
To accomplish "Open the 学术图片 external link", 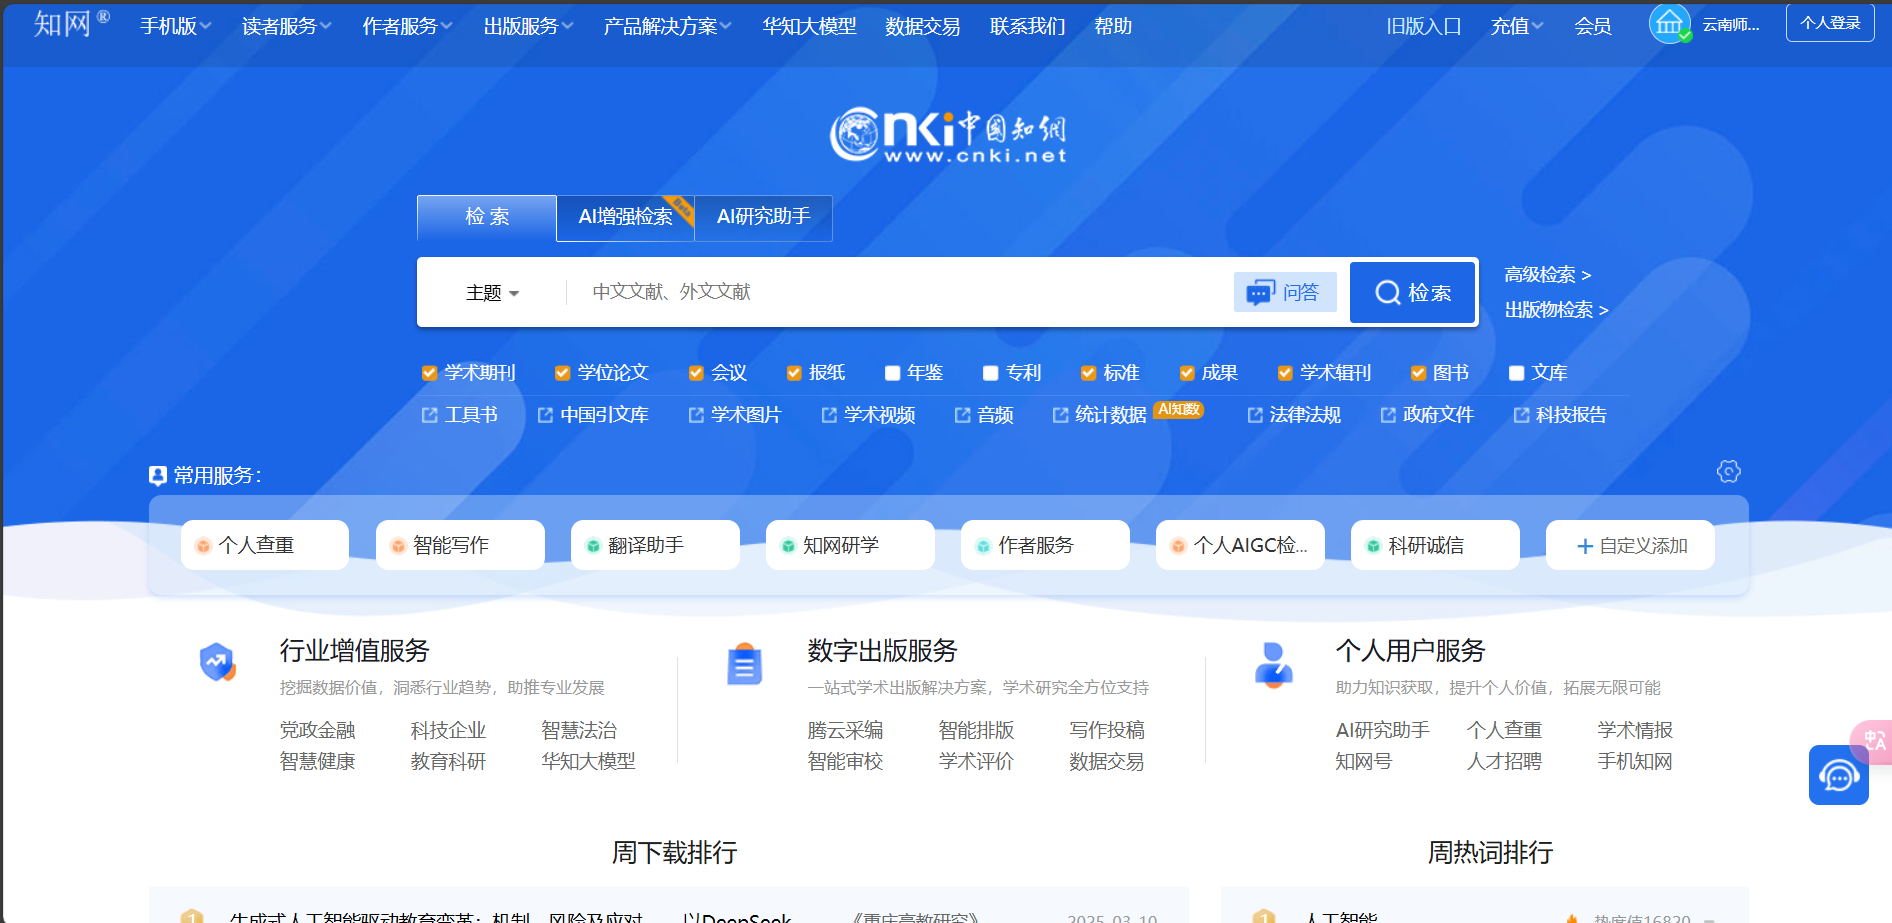I will pos(735,415).
